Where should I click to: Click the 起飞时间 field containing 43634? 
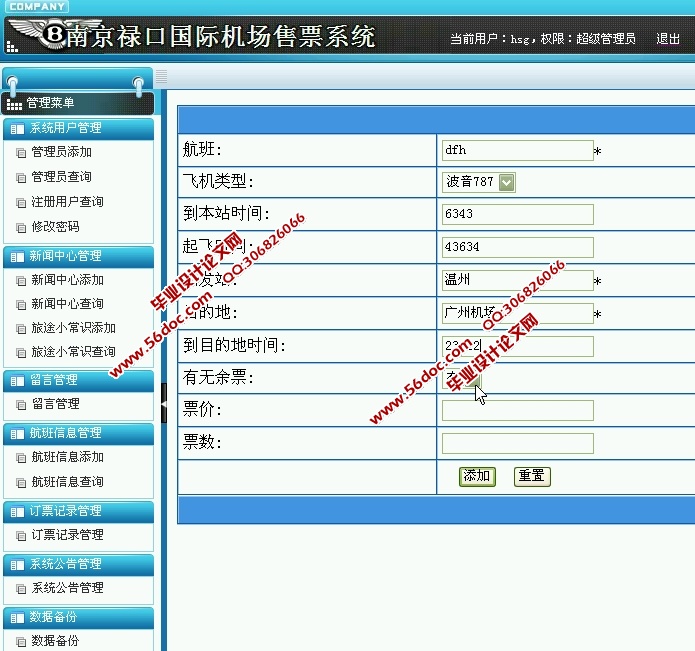[x=518, y=247]
